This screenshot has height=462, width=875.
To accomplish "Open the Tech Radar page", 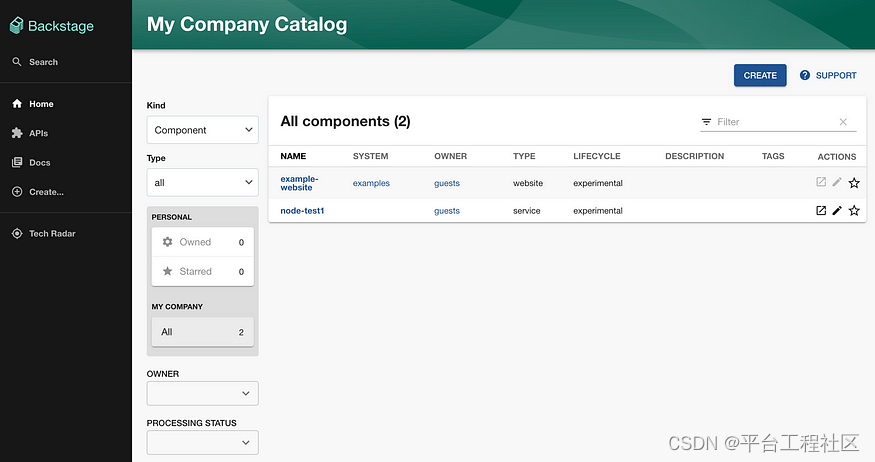I will [x=52, y=234].
